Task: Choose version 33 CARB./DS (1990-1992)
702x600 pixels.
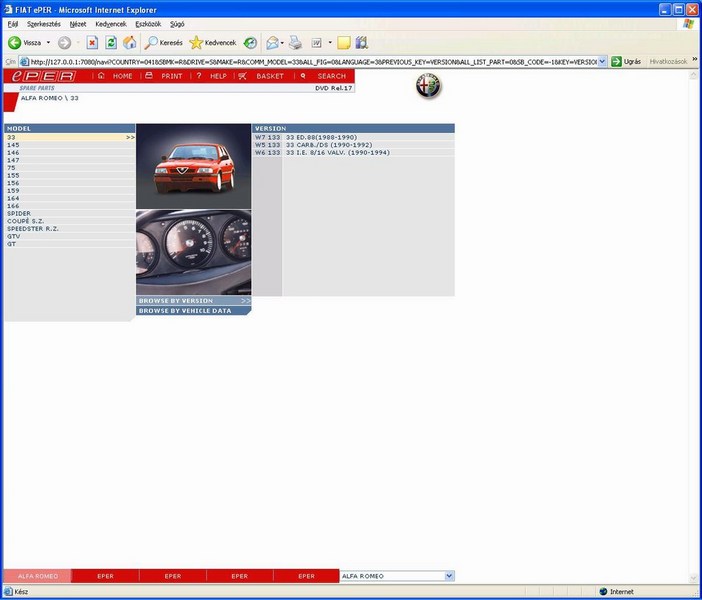Action: tap(353, 145)
